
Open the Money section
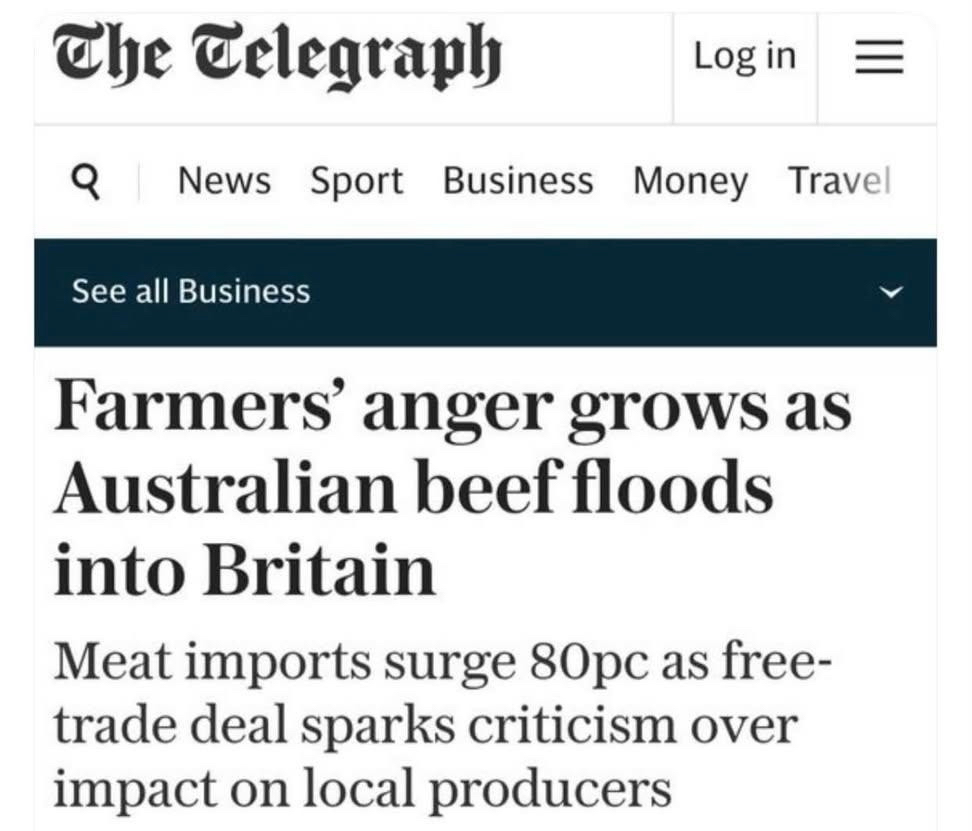coord(690,182)
